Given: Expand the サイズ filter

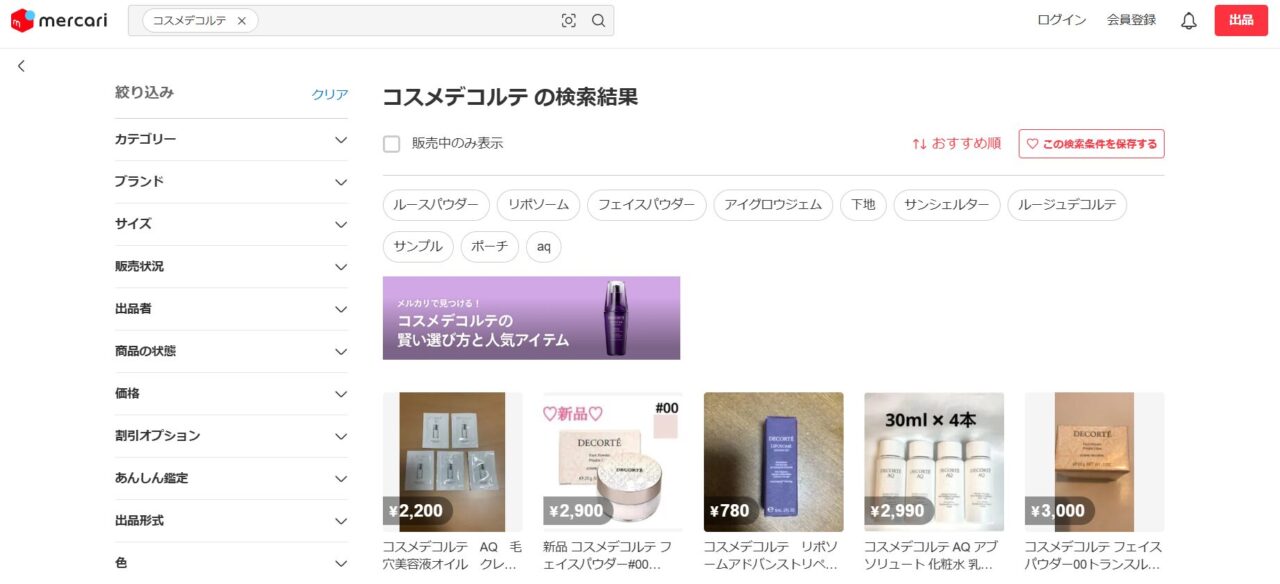Looking at the screenshot, I should (x=232, y=224).
